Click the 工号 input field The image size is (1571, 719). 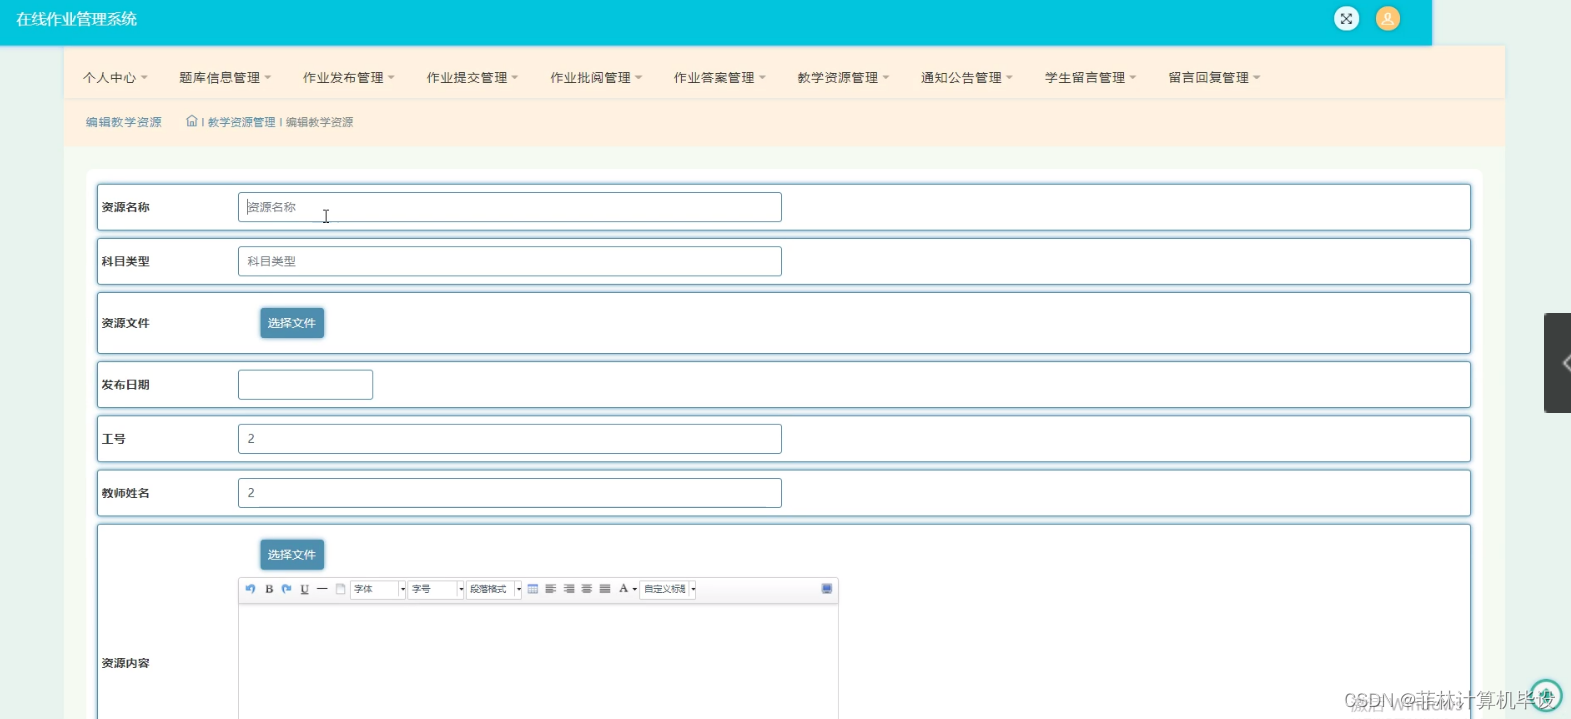510,439
